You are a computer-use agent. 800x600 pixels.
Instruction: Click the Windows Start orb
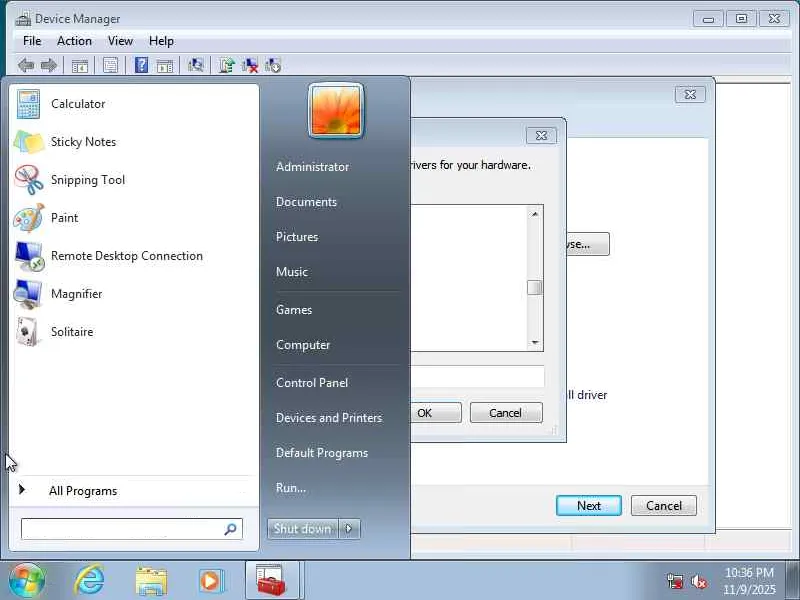click(27, 581)
